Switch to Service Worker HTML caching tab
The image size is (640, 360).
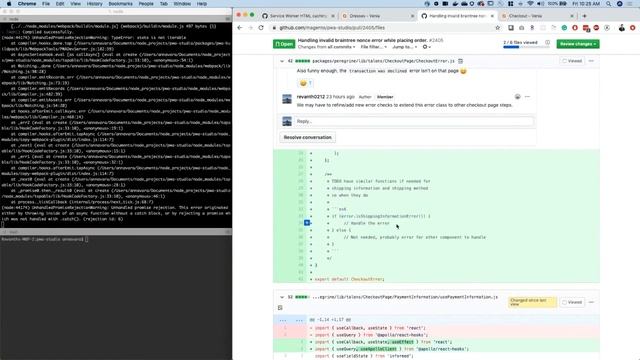pos(298,16)
